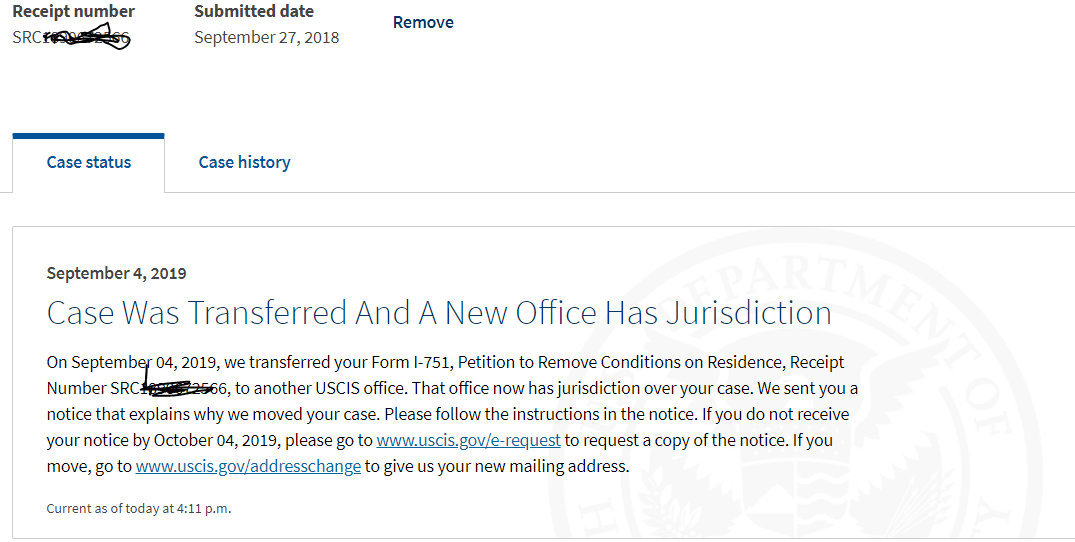Click the September 27, 2018 submitted date
The width and height of the screenshot is (1075, 542).
[x=266, y=37]
